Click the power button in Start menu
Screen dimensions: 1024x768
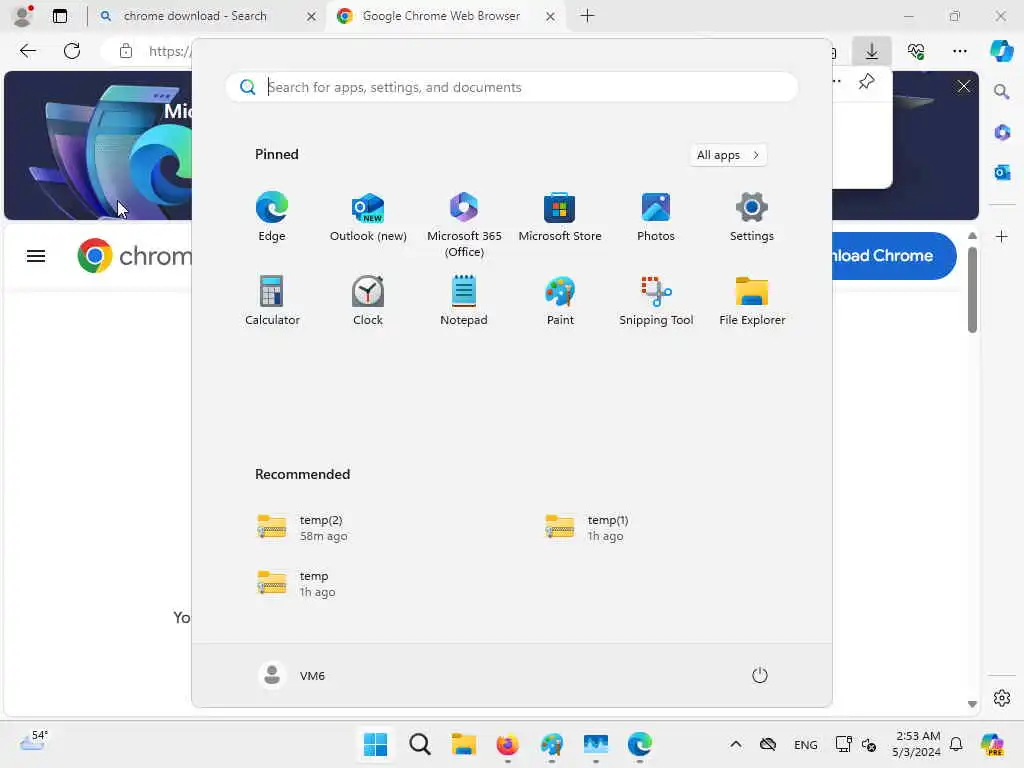(760, 675)
